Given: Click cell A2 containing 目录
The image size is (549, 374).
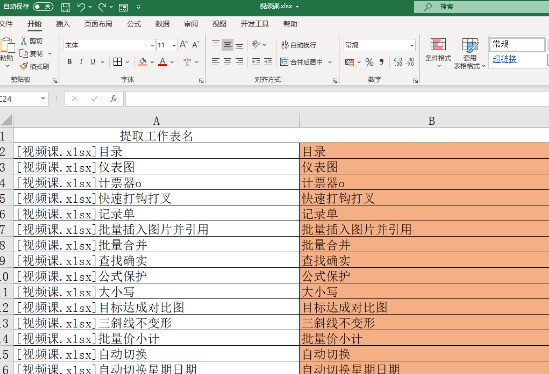Looking at the screenshot, I should (x=157, y=152).
